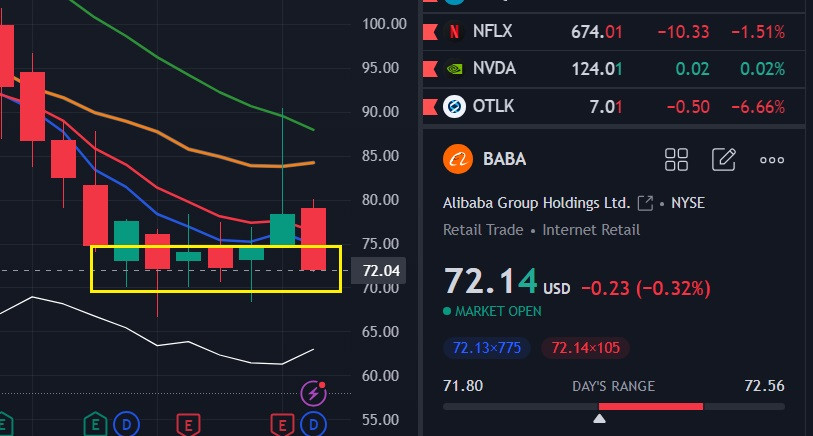Toggle the red flag on NVDA row
Viewport: 813px width, 436px height.
430,68
